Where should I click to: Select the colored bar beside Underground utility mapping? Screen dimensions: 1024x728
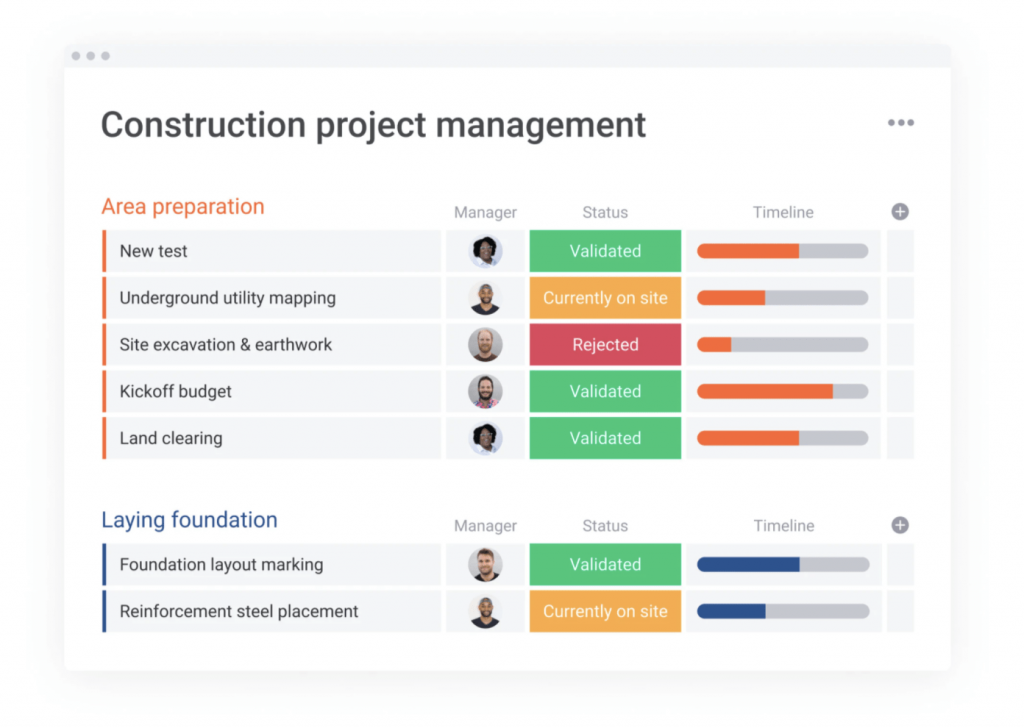click(x=105, y=298)
